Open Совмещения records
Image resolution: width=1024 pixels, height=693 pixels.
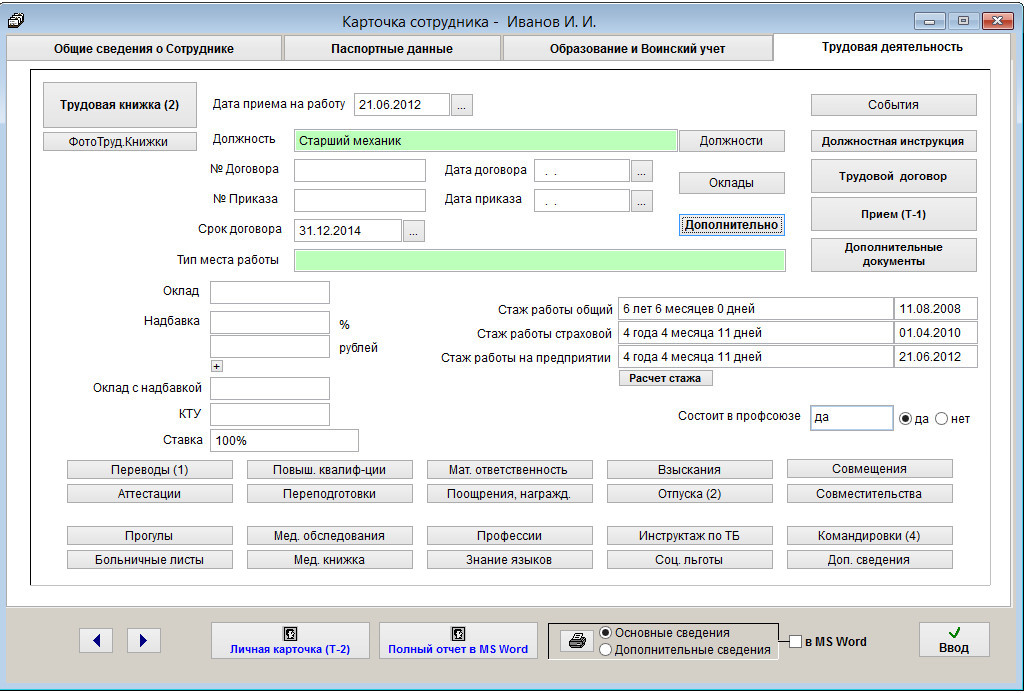click(869, 469)
